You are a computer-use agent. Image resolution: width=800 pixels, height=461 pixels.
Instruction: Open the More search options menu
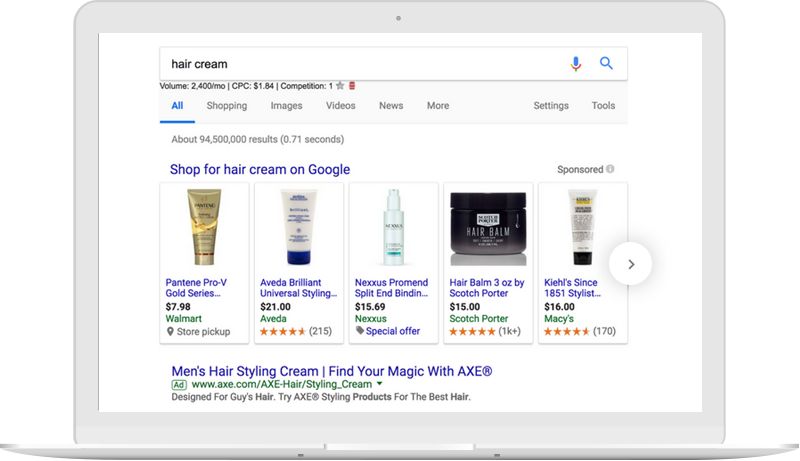(438, 106)
